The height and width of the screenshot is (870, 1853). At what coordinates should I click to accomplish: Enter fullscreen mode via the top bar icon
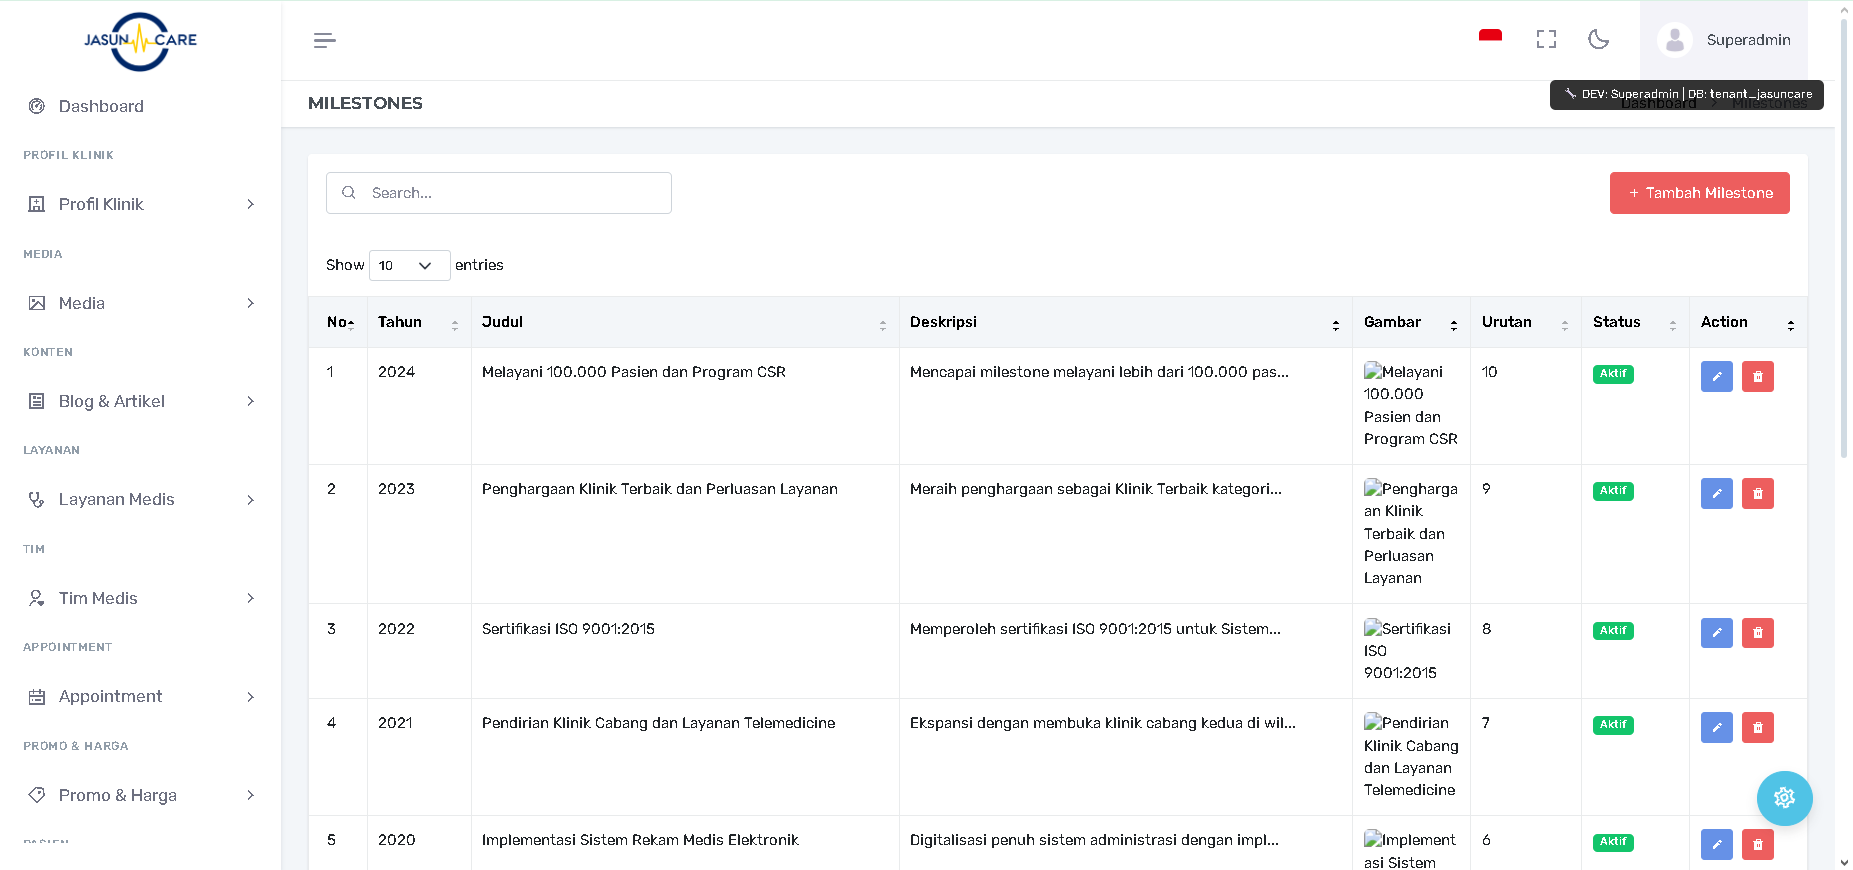1546,39
